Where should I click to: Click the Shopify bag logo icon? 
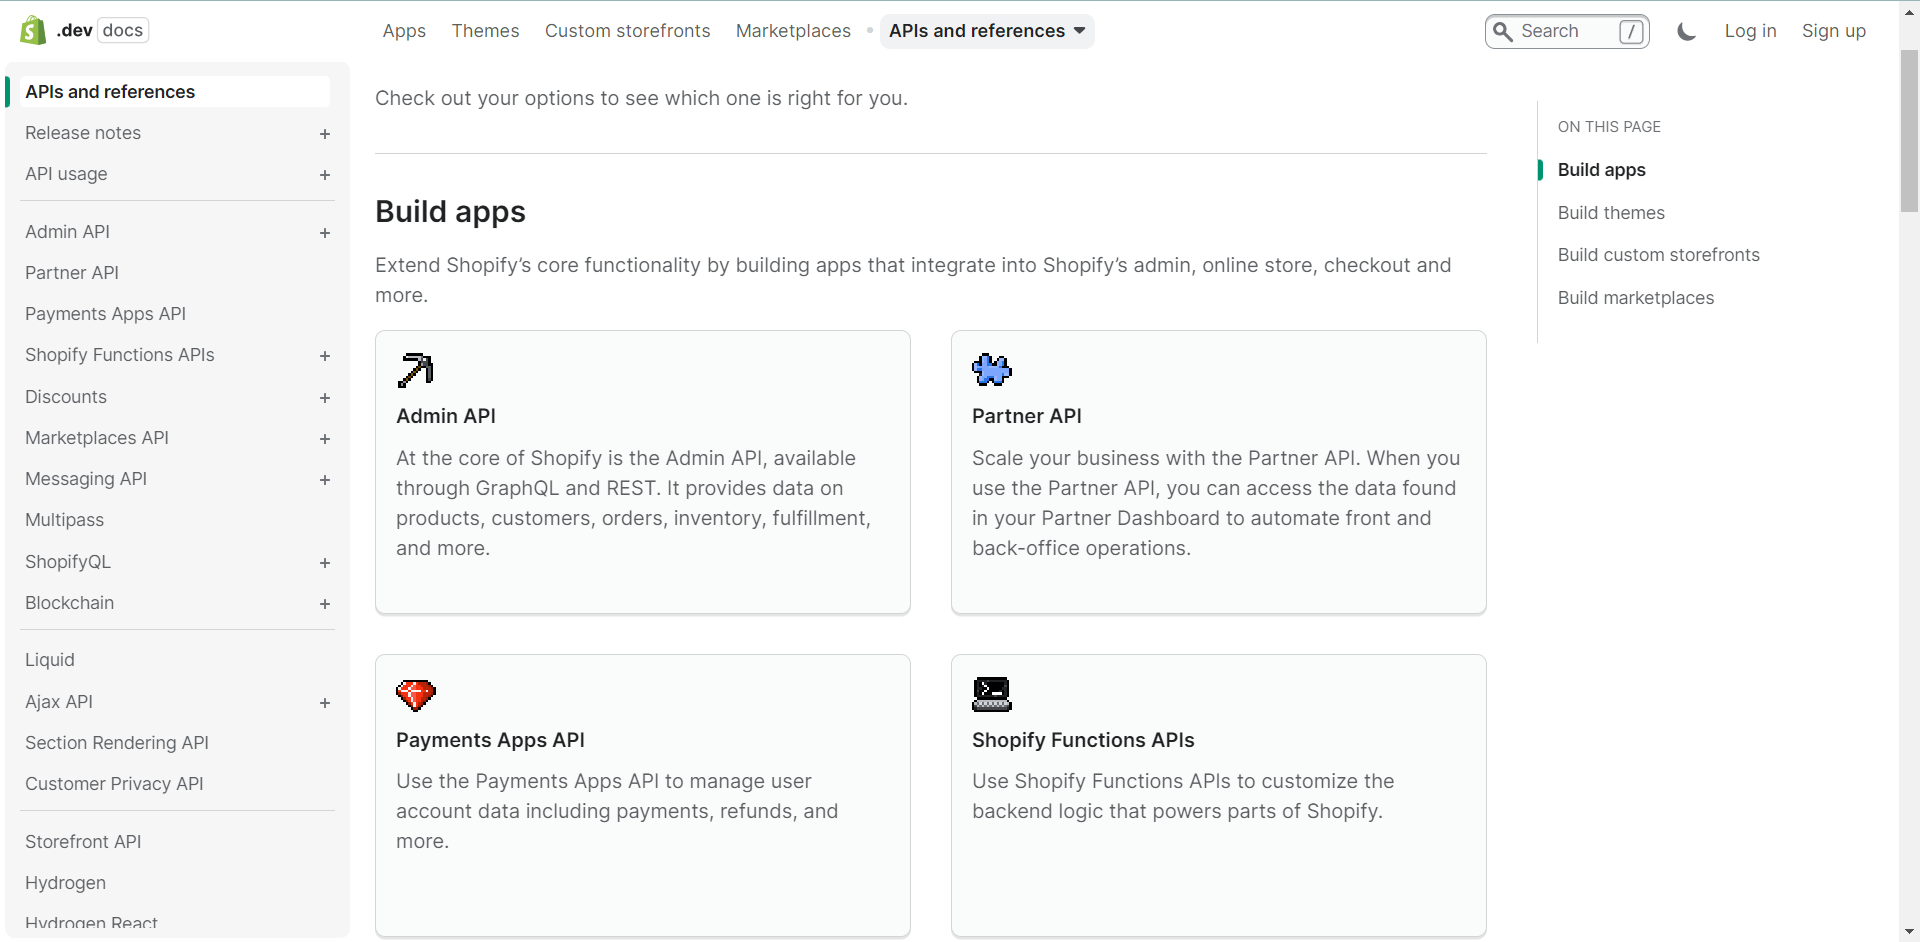(33, 31)
